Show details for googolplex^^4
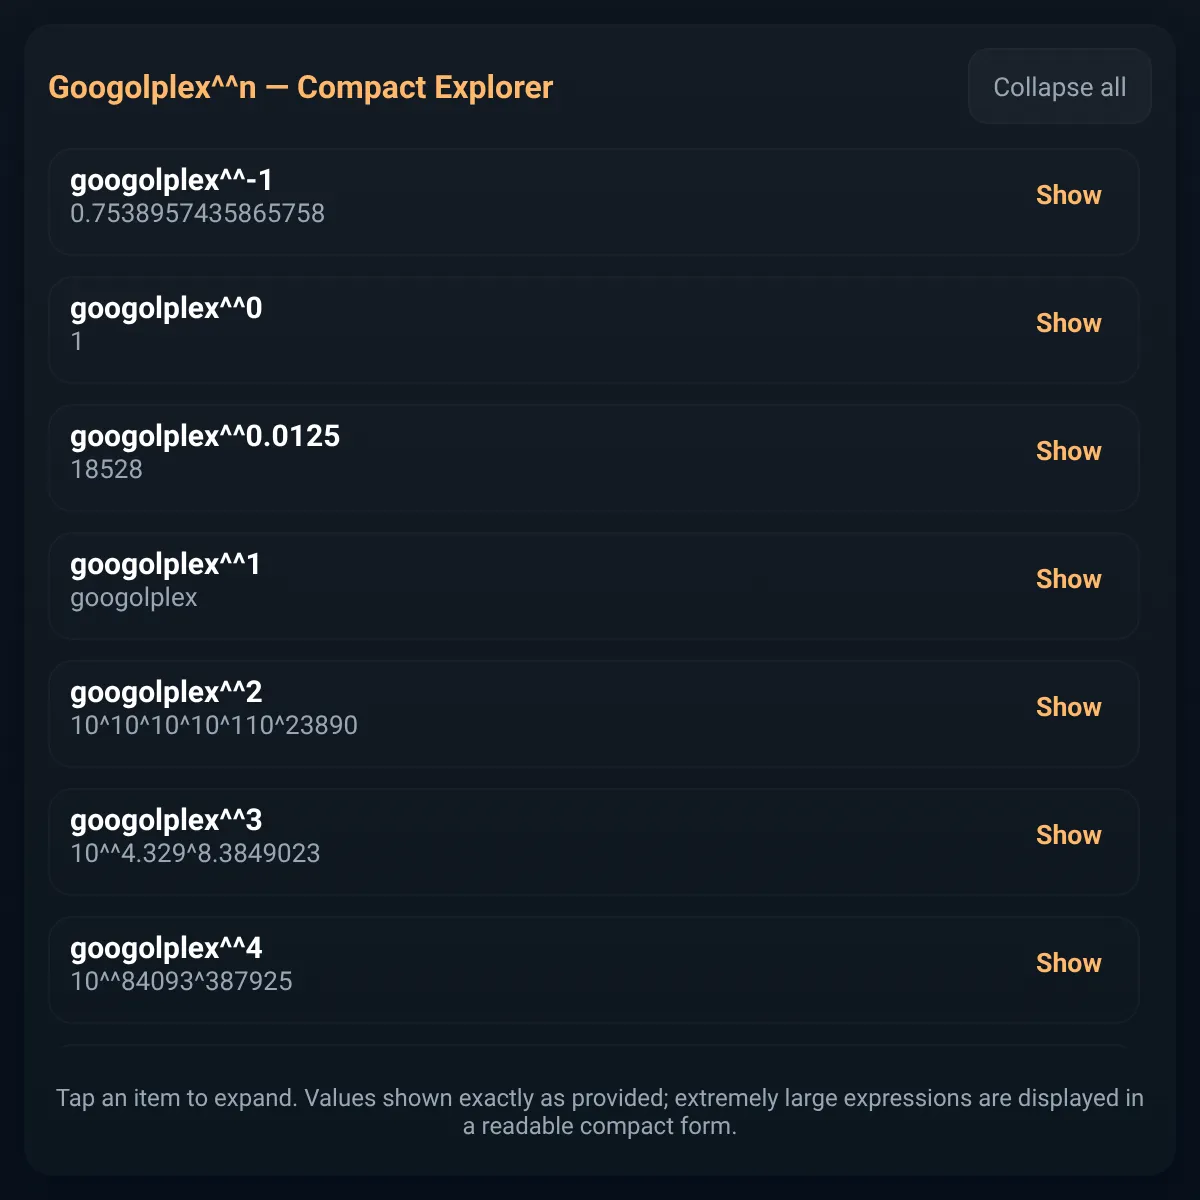 click(x=1068, y=963)
